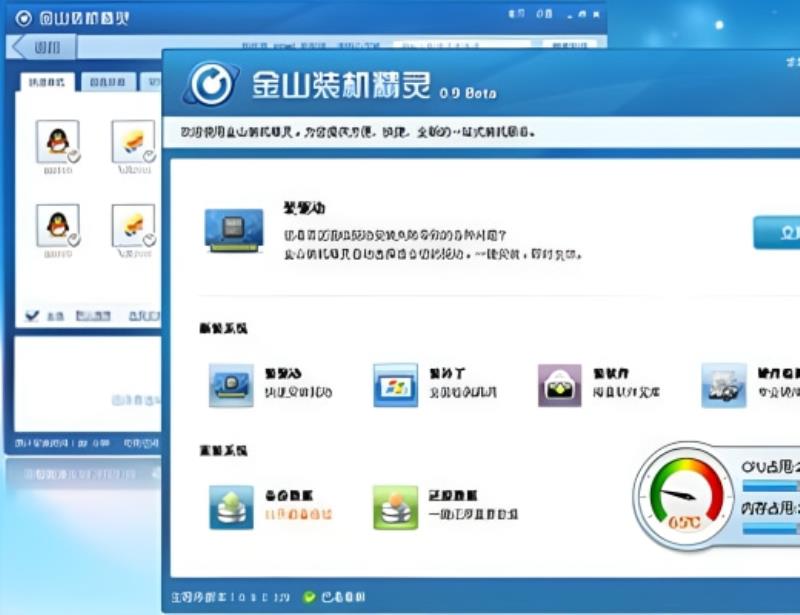
Task: Go back with the arrow button in back window
Action: tap(43, 47)
